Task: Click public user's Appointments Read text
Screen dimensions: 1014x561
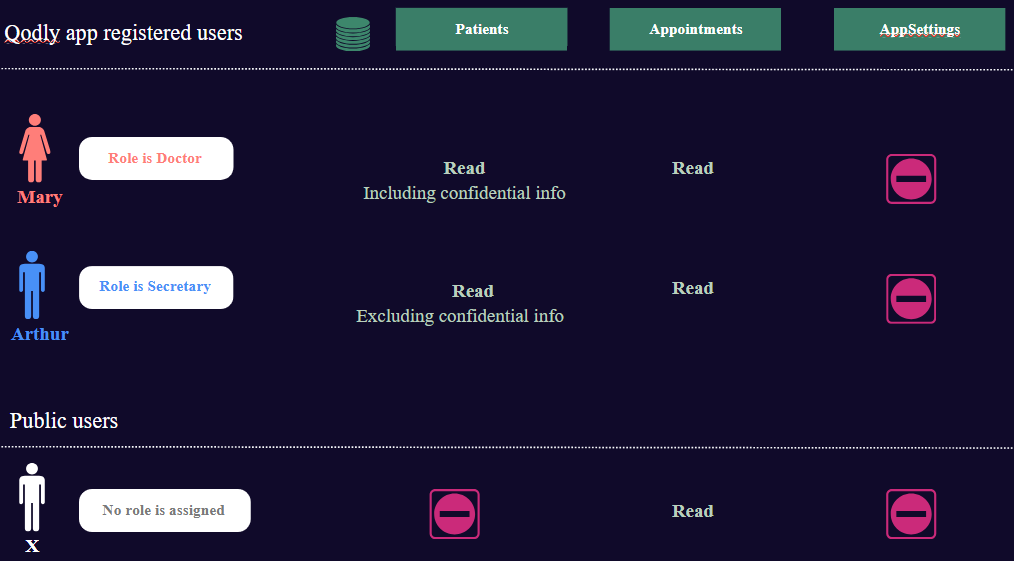Action: (693, 511)
